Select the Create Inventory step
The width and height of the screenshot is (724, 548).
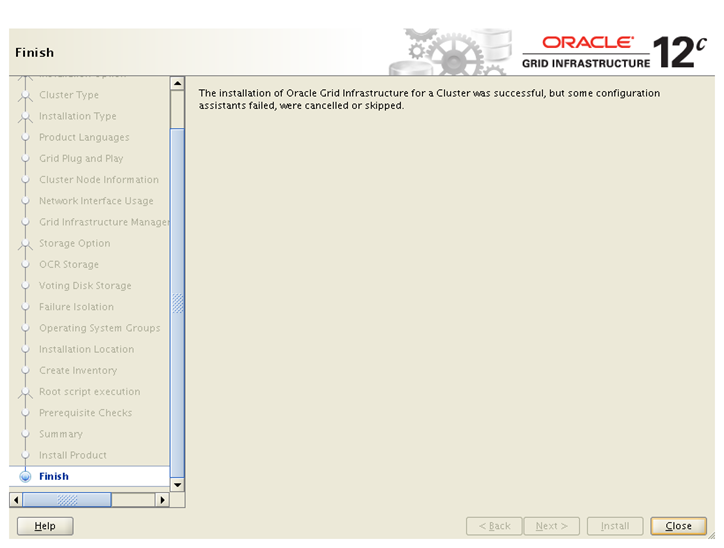tap(78, 370)
